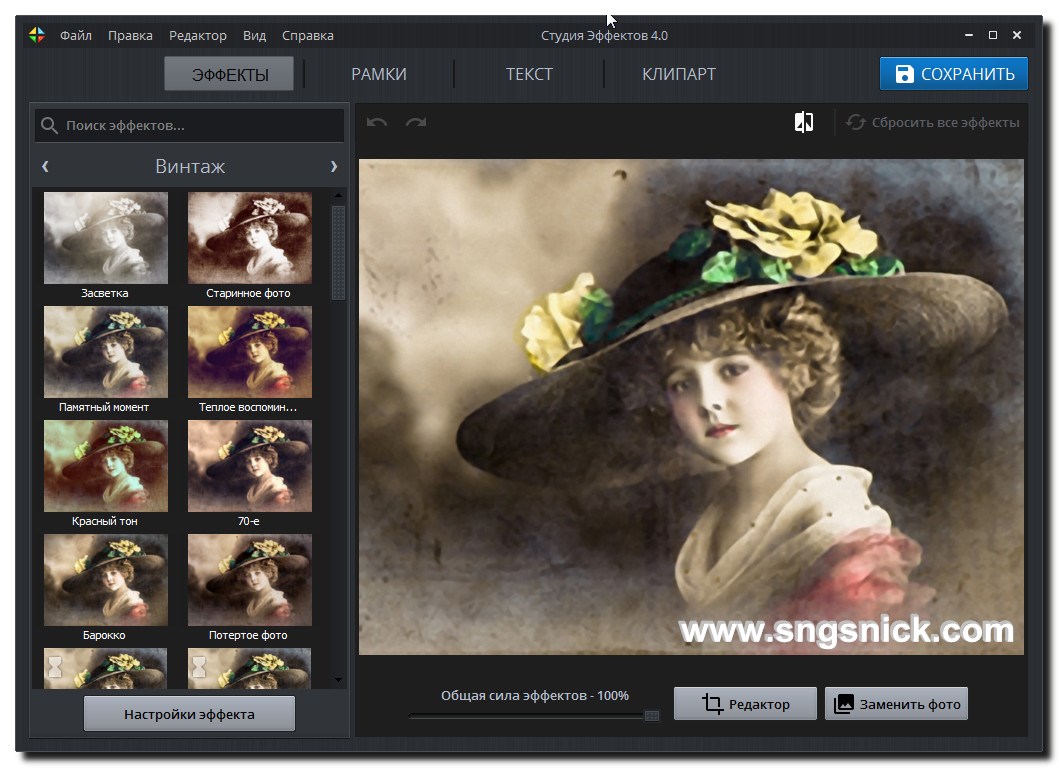Go to next effect category arrow

click(334, 166)
